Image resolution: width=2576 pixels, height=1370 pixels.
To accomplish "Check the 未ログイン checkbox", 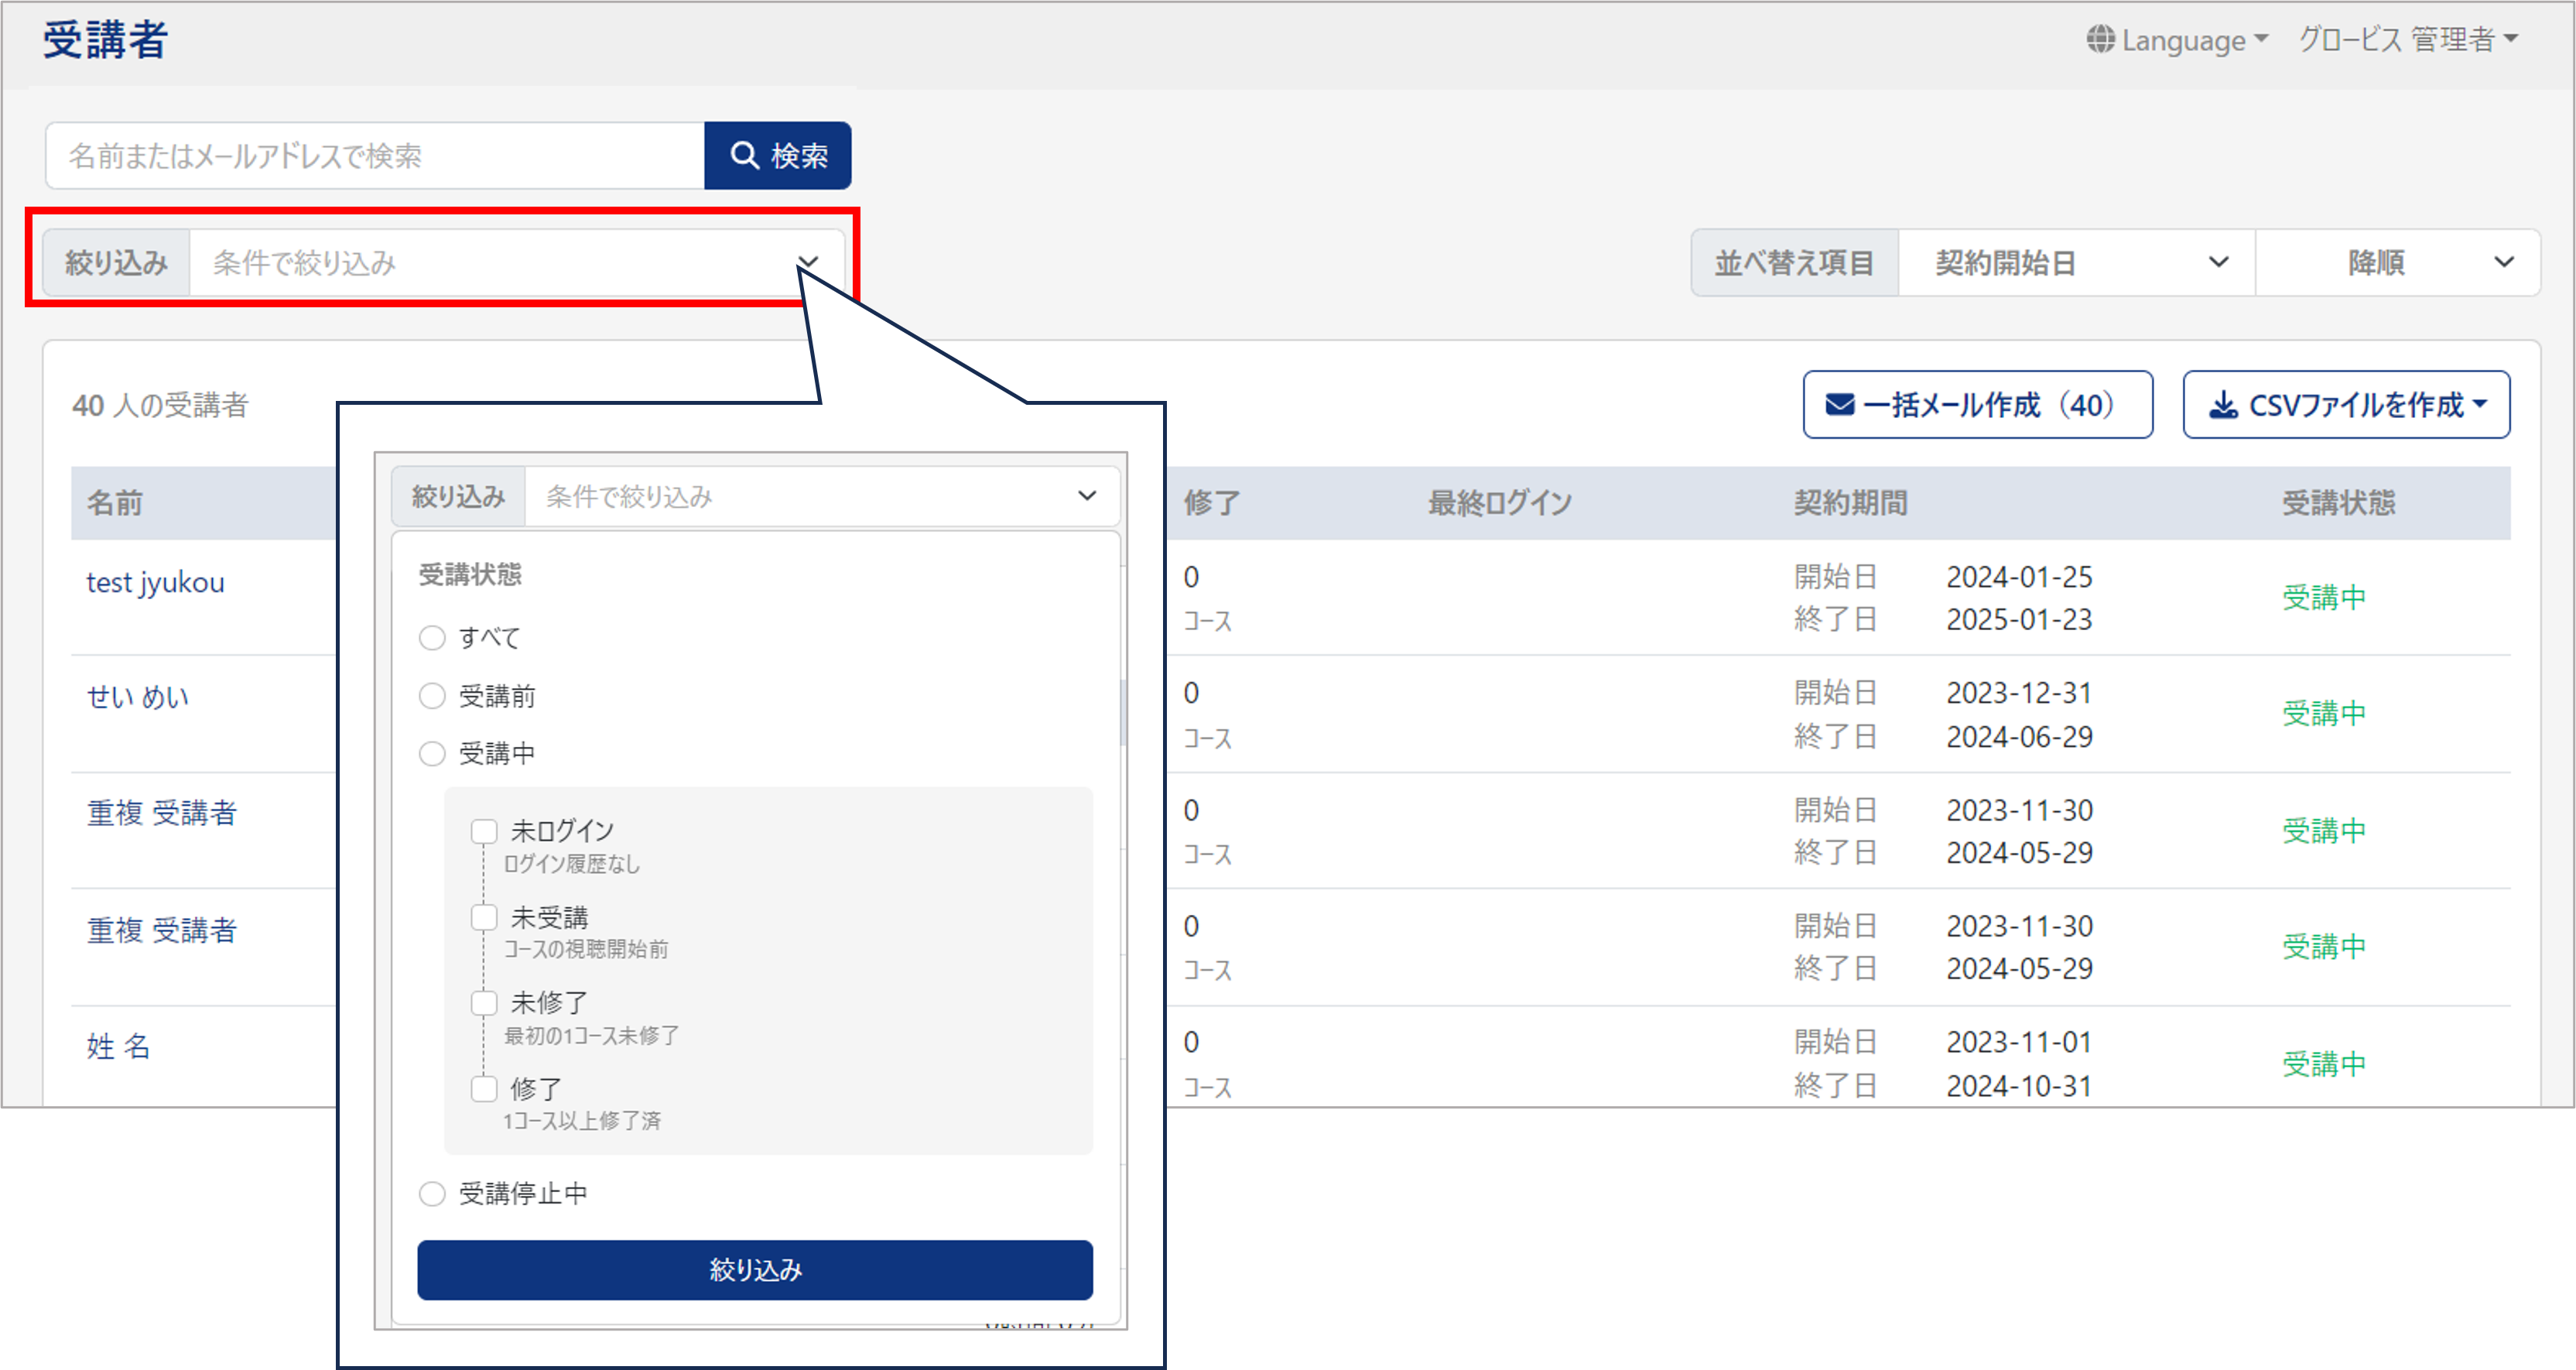I will tap(484, 831).
